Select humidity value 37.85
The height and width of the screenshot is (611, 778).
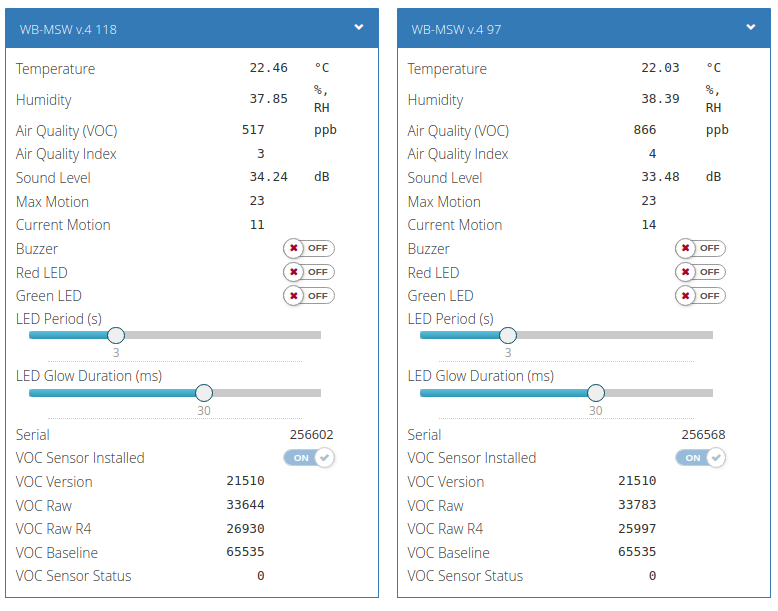tap(268, 99)
